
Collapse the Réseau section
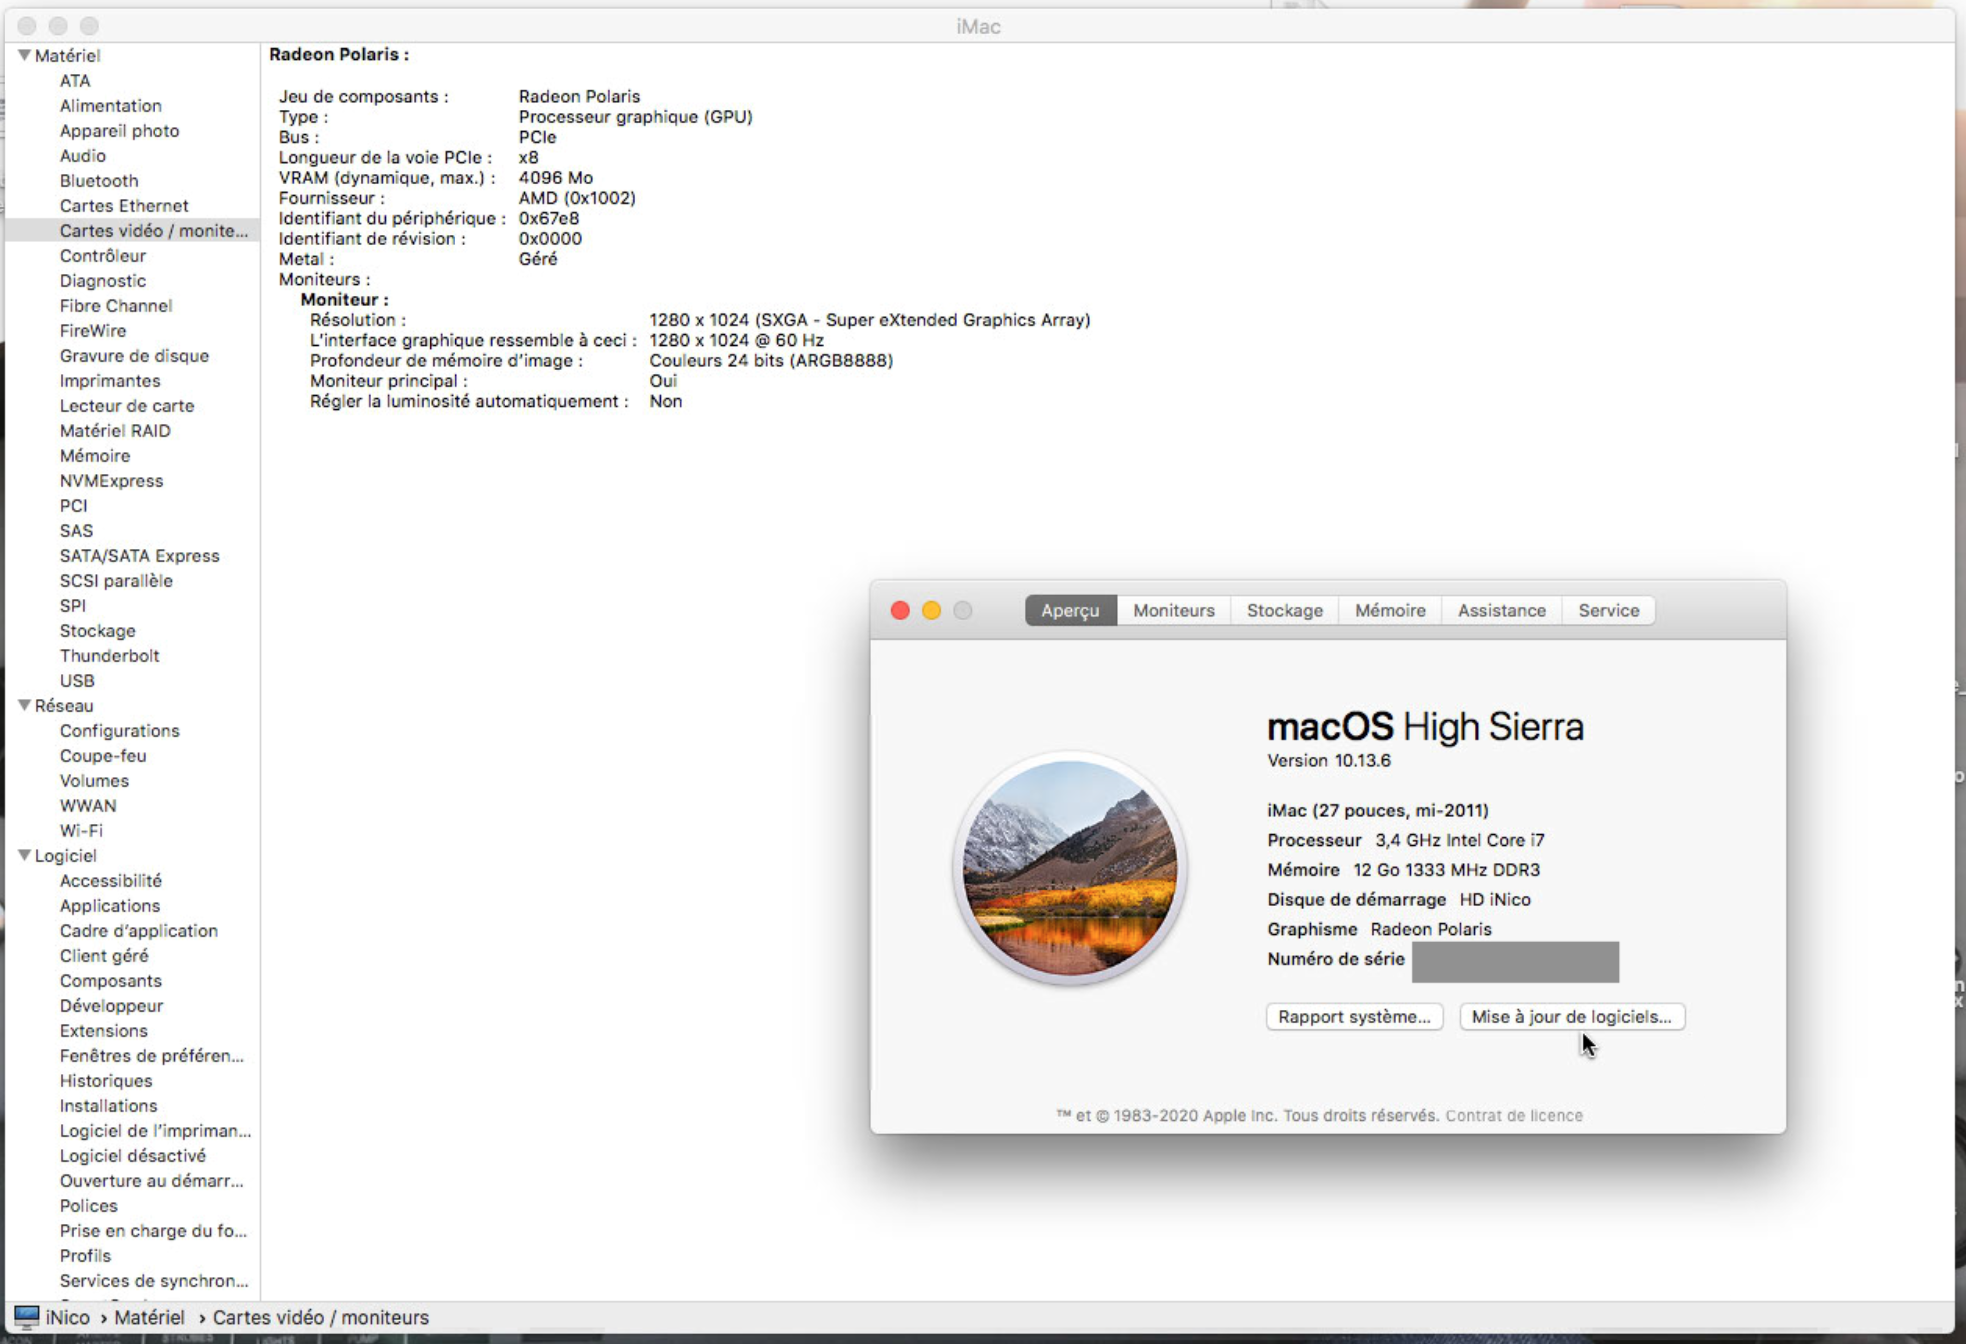pyautogui.click(x=24, y=705)
